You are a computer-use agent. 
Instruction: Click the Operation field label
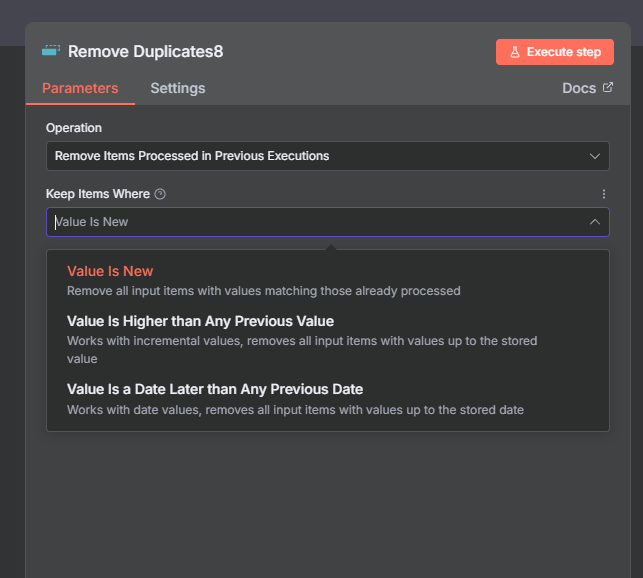tap(74, 128)
